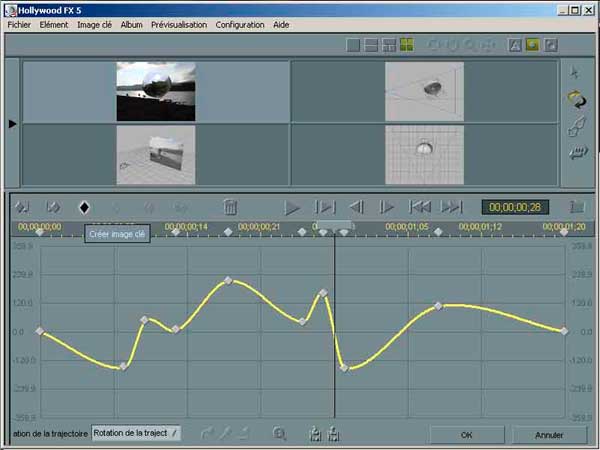
Task: Step forward one frame
Action: point(386,207)
